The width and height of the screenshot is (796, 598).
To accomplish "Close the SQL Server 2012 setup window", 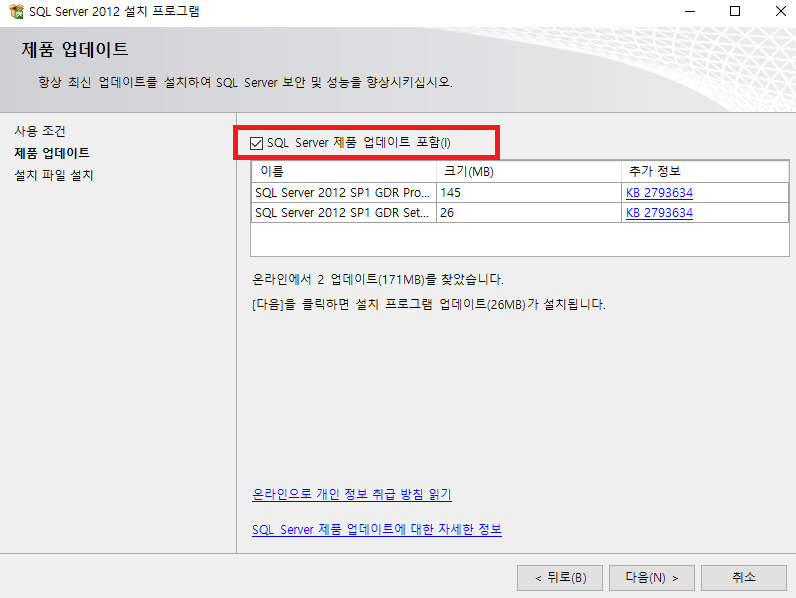I will (x=781, y=11).
